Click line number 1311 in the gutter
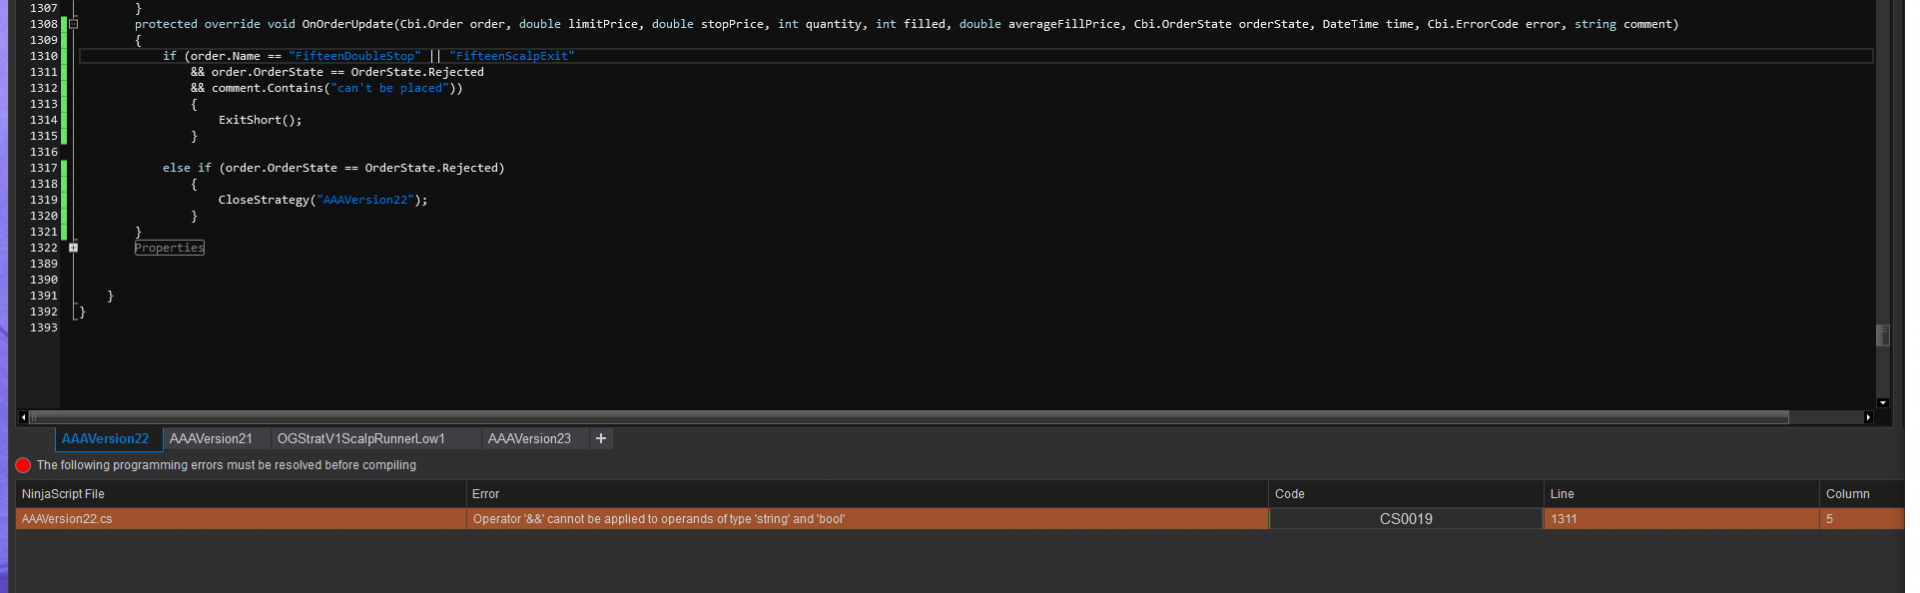This screenshot has height=593, width=1920. pos(44,72)
